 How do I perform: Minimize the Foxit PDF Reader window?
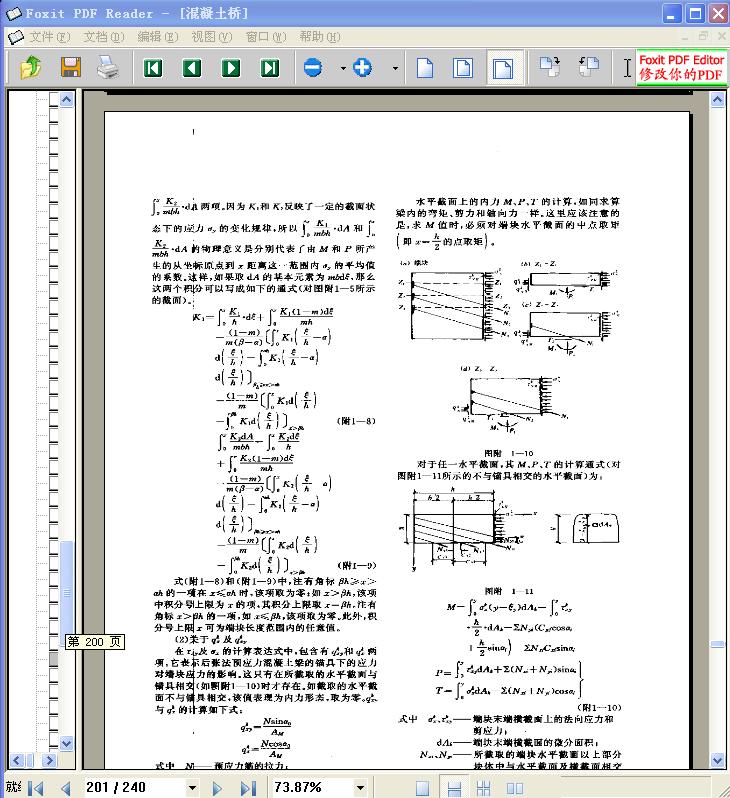click(672, 13)
